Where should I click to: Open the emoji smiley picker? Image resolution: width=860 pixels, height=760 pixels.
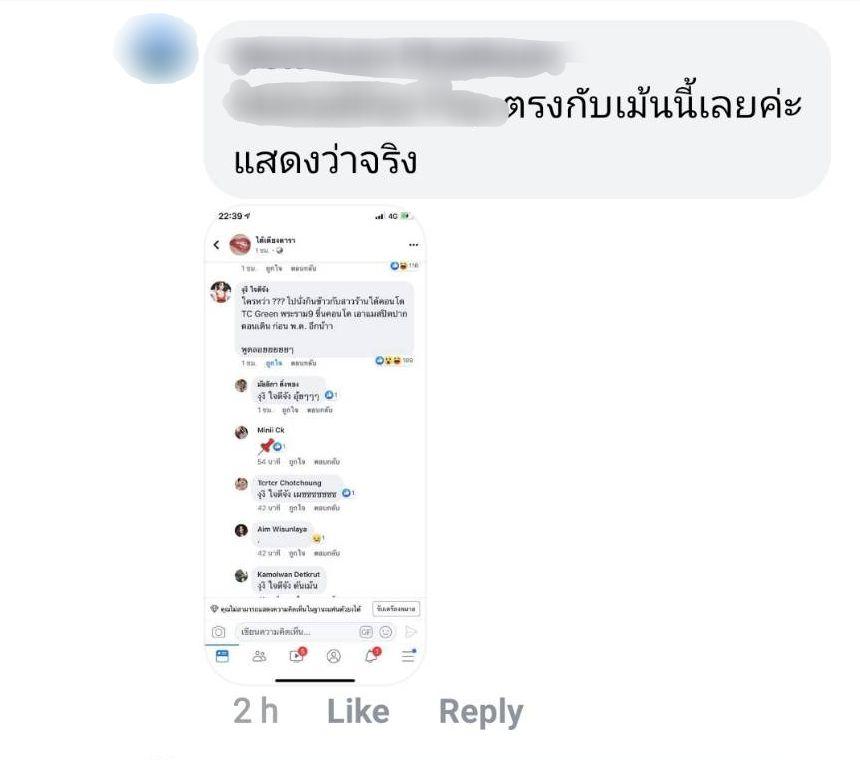click(386, 632)
